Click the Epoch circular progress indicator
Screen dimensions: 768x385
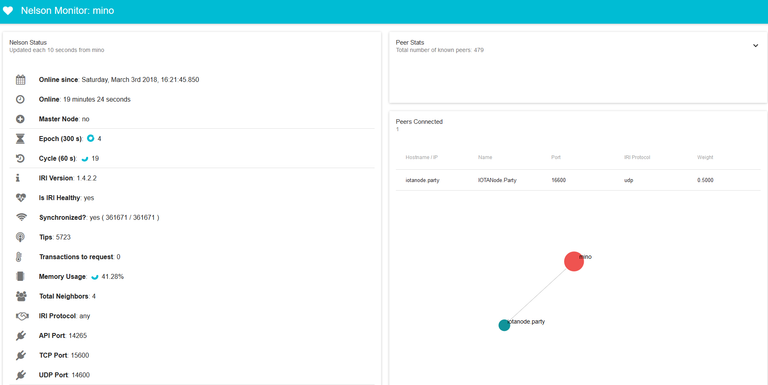(x=90, y=139)
